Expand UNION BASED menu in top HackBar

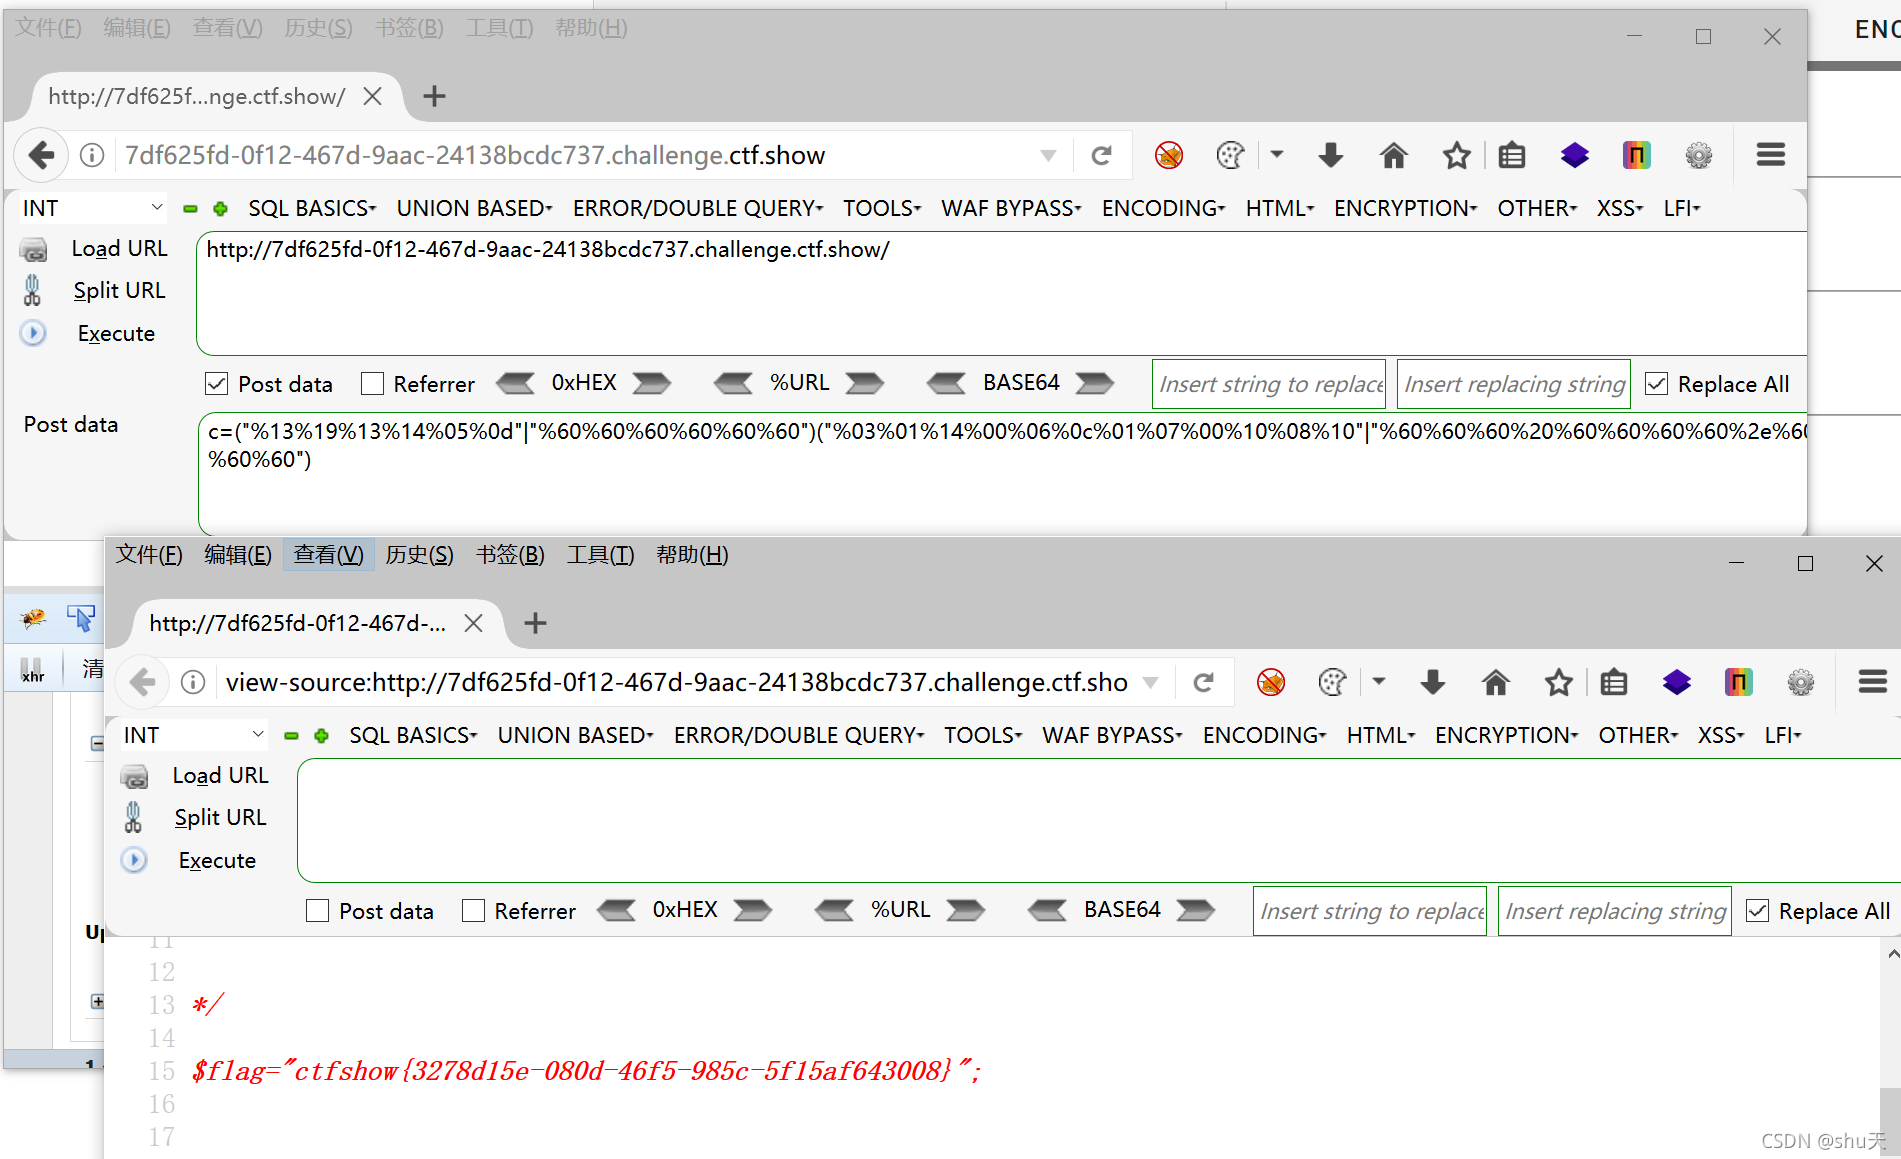click(x=474, y=208)
